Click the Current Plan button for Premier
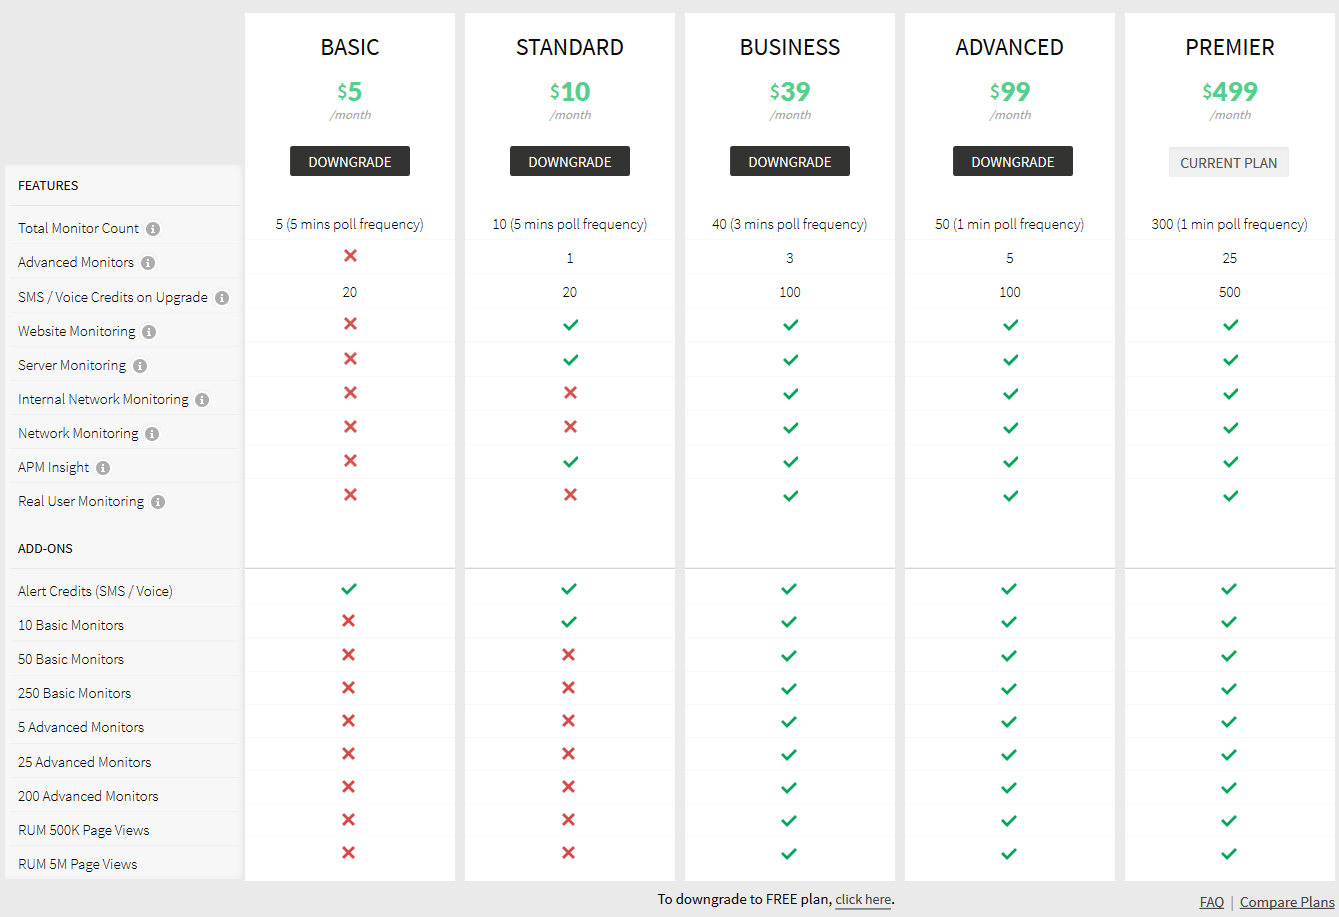The width and height of the screenshot is (1339, 917). 1228,163
